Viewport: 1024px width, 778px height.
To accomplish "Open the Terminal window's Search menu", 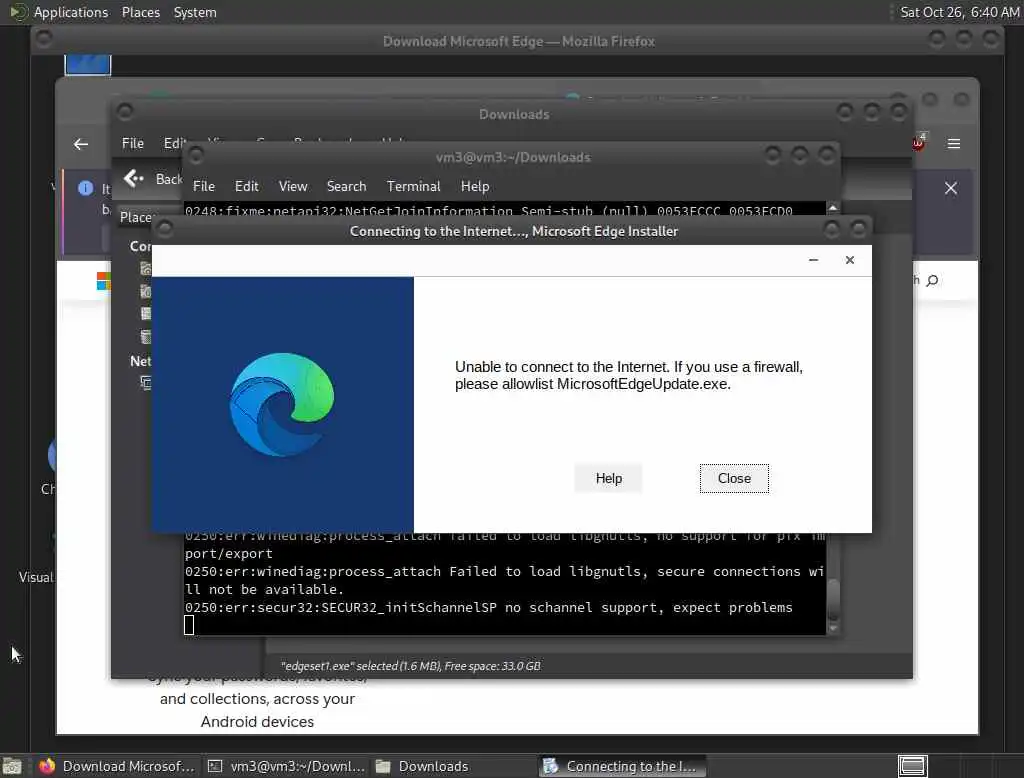I will coord(346,186).
